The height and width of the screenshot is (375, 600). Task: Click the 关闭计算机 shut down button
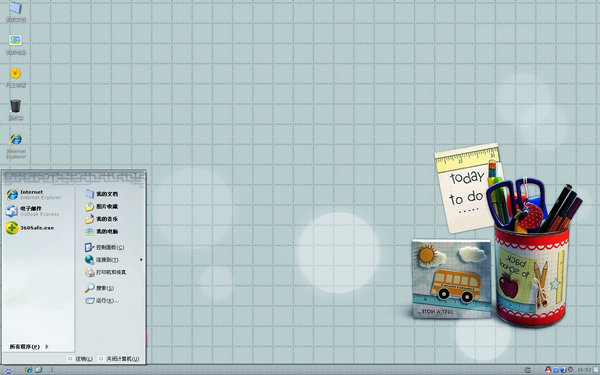[x=119, y=359]
